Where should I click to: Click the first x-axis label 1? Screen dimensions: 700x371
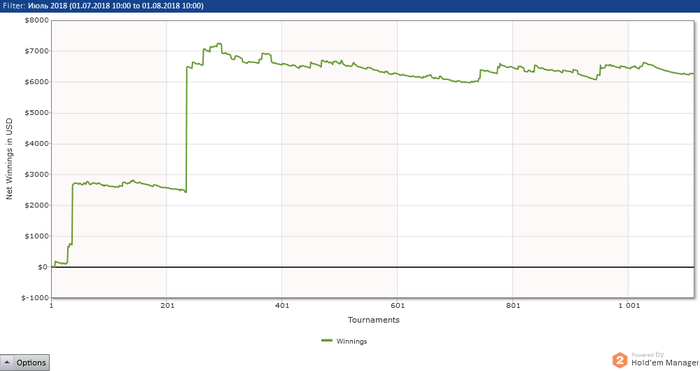tap(51, 305)
